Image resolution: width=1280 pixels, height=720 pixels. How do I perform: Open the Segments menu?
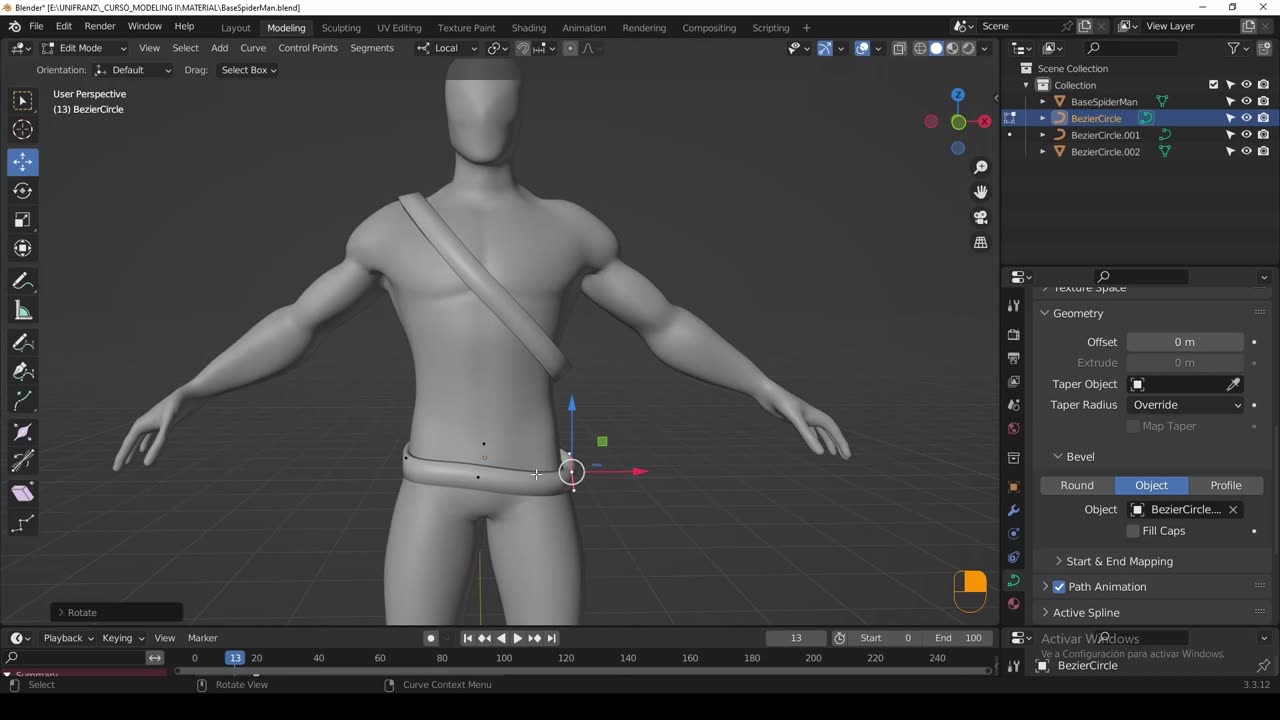pos(372,48)
